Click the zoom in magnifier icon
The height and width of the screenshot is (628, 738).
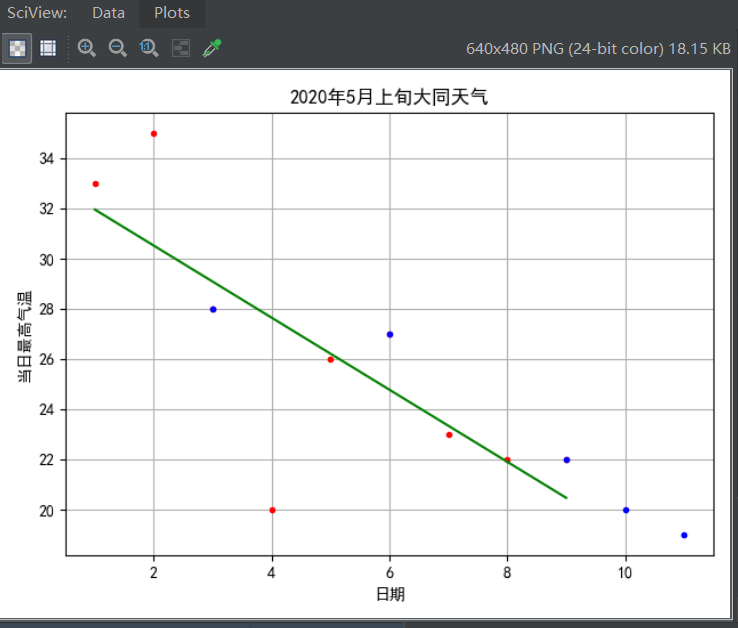tap(87, 48)
